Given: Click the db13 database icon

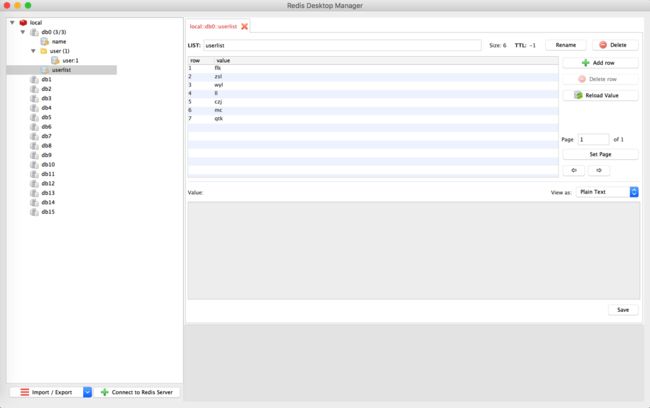Looking at the screenshot, I should coord(34,193).
